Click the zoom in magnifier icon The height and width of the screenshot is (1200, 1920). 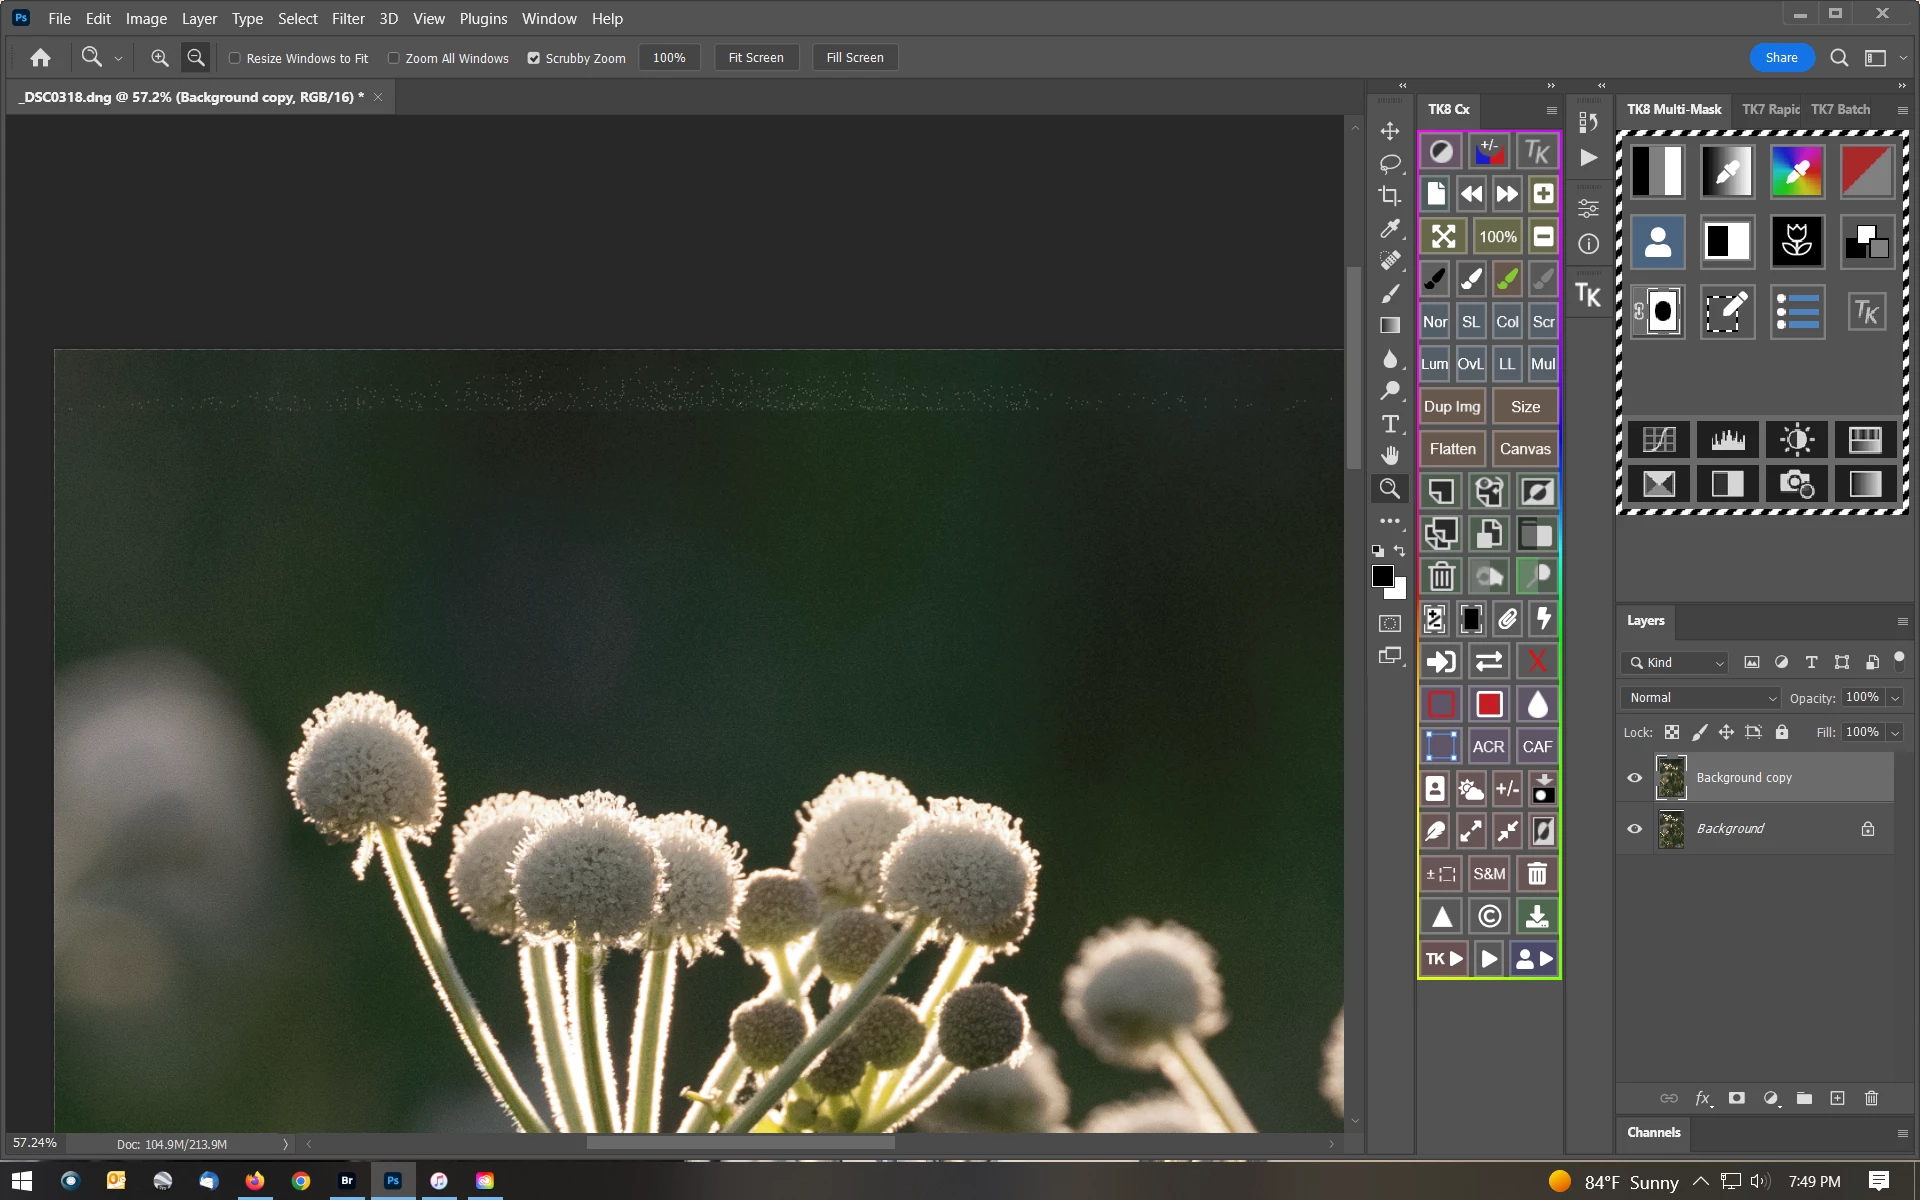coord(159,58)
